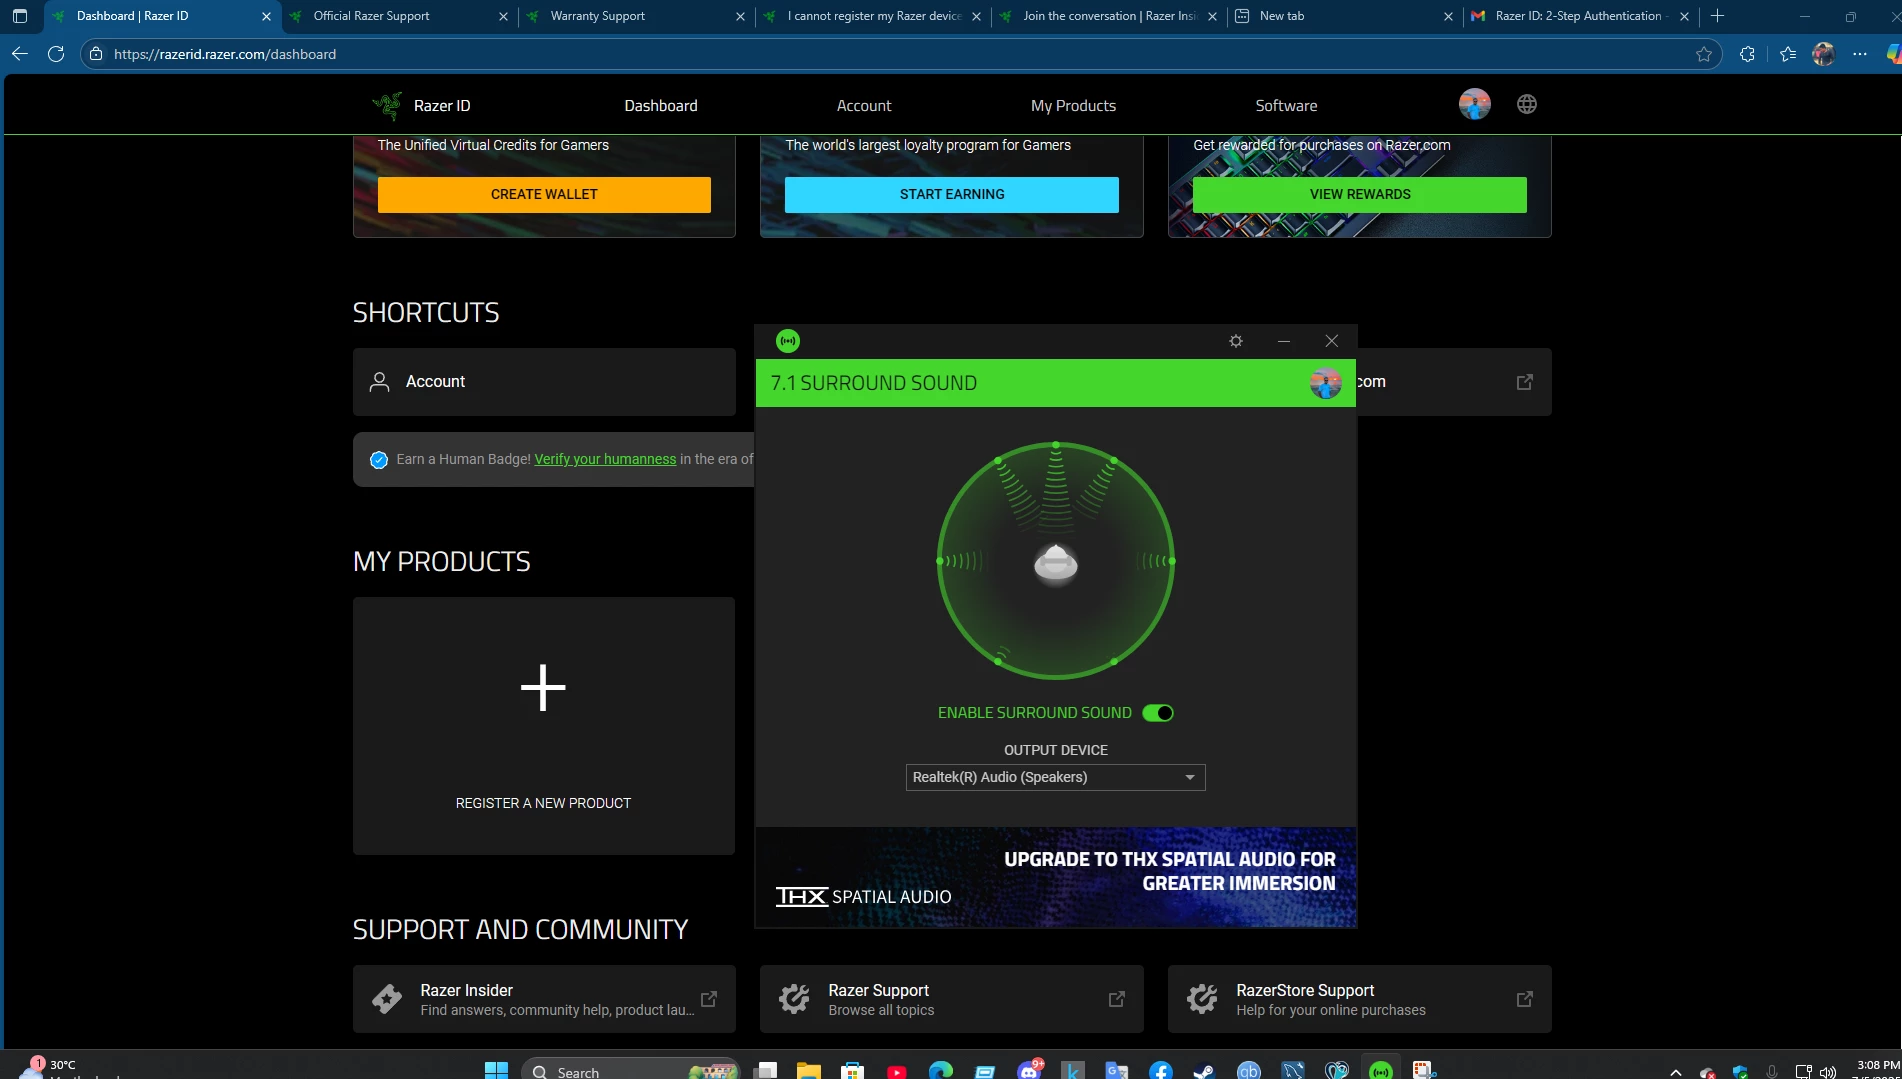Click the external-link icon on the .com shortcut
Image resolution: width=1902 pixels, height=1079 pixels.
pyautogui.click(x=1525, y=382)
